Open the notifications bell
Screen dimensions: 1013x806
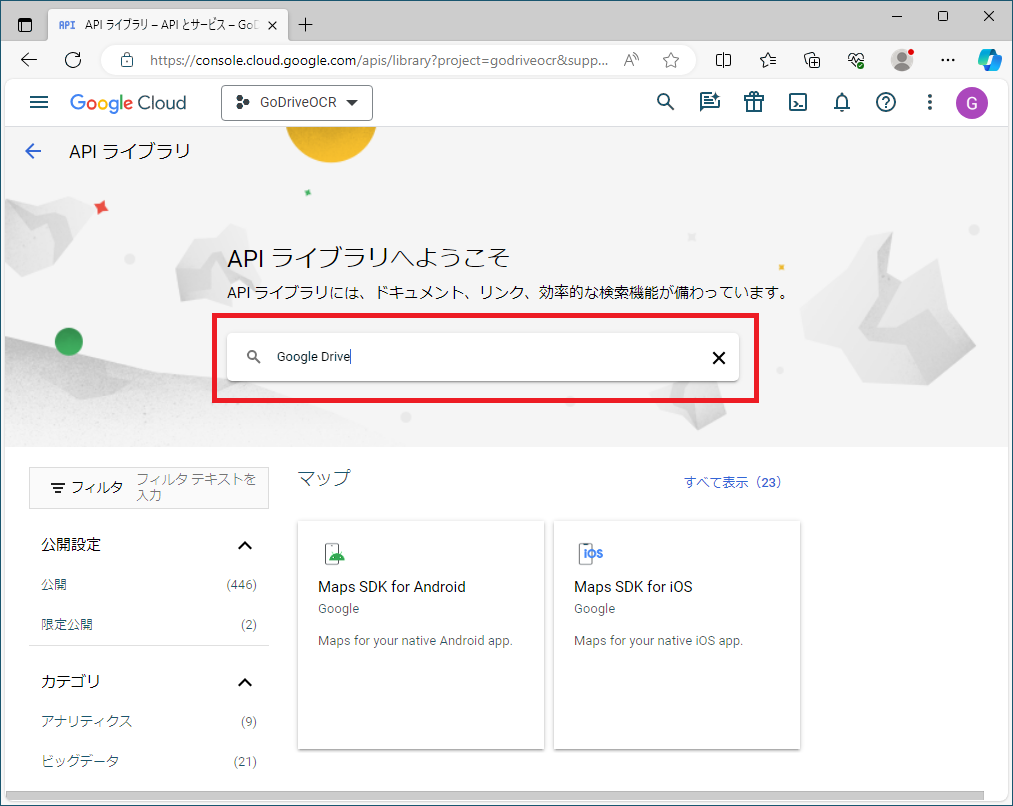(841, 102)
